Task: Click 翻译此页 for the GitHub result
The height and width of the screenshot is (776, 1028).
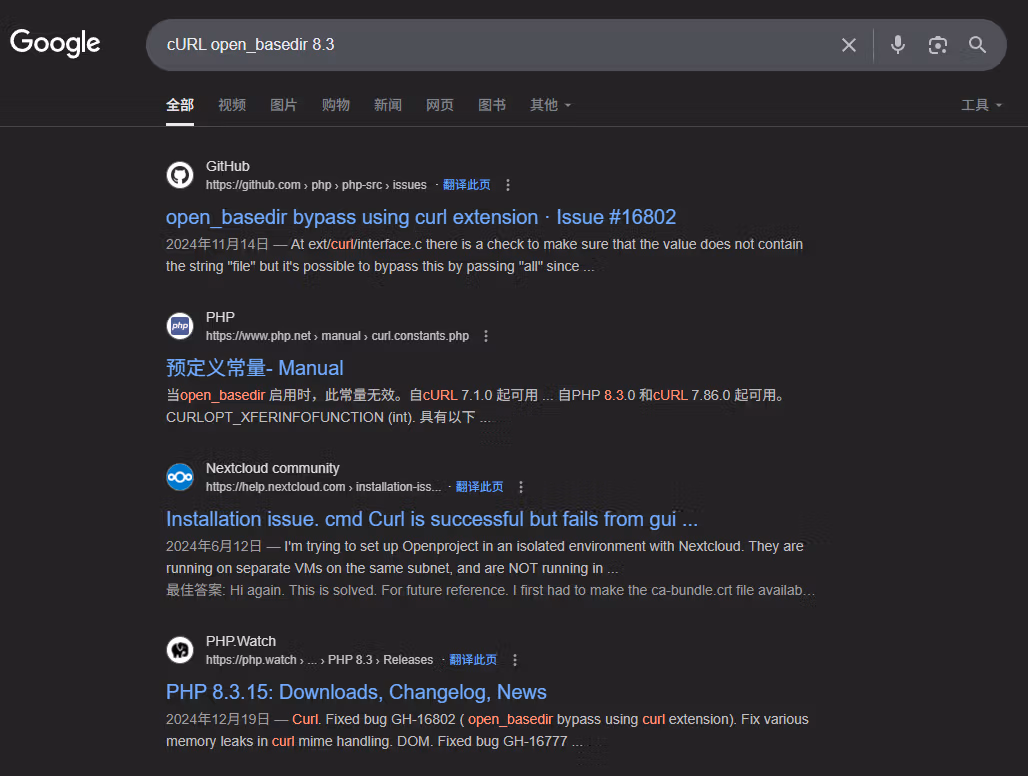Action: point(466,185)
